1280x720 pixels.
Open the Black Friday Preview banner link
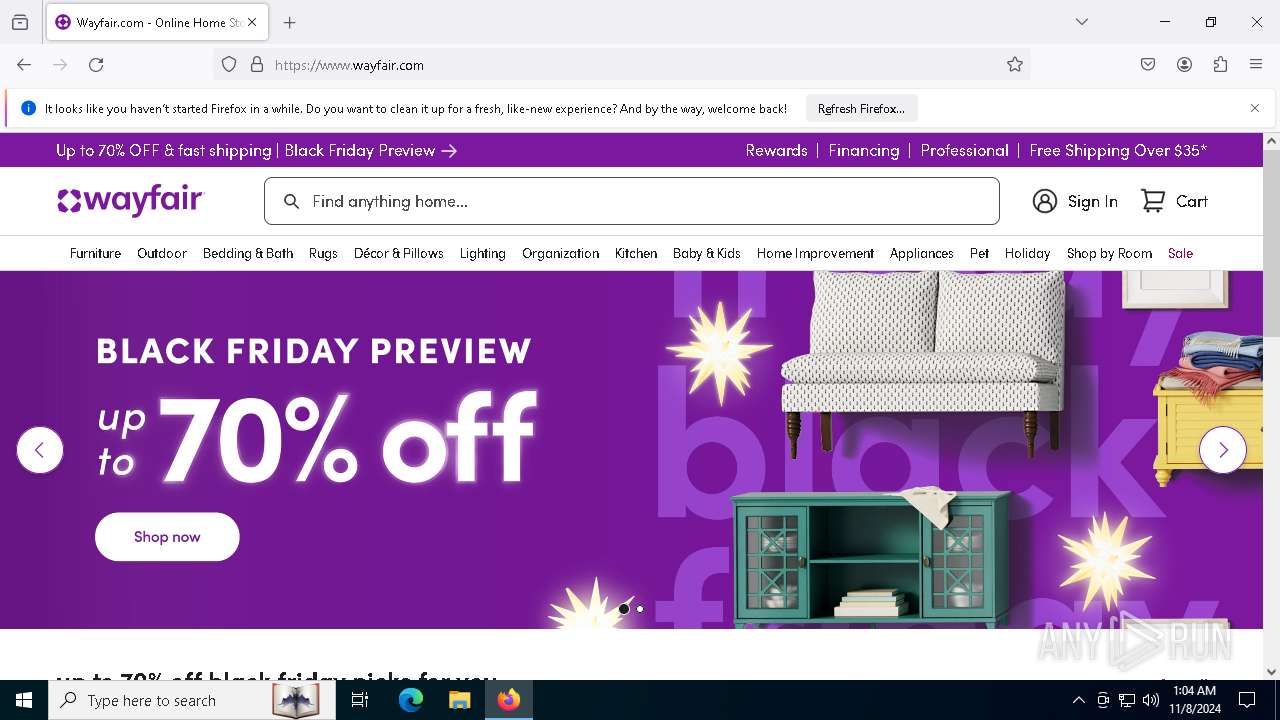pos(371,151)
